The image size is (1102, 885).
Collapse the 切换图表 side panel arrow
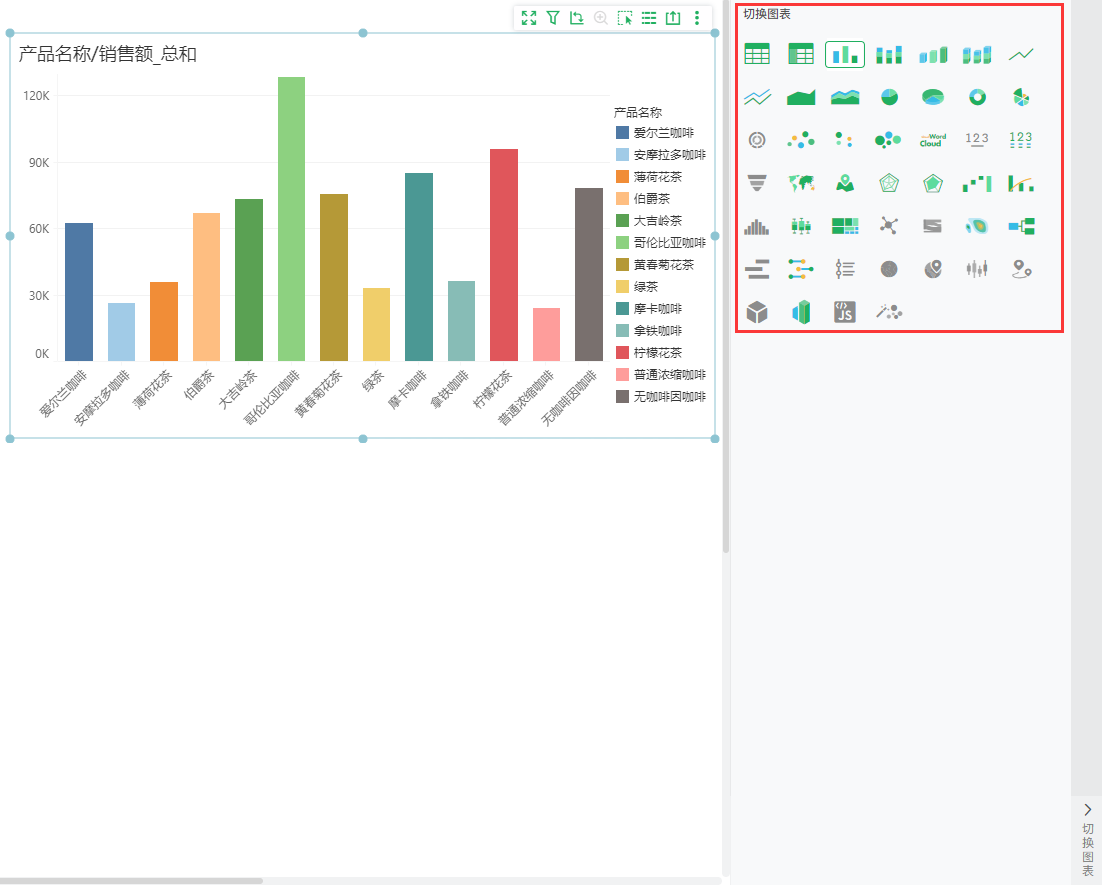pos(1087,809)
